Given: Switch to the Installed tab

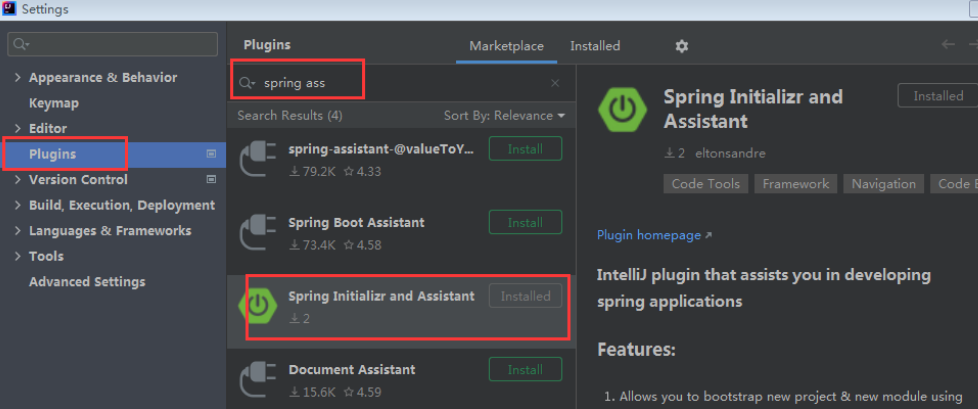Looking at the screenshot, I should coord(595,46).
